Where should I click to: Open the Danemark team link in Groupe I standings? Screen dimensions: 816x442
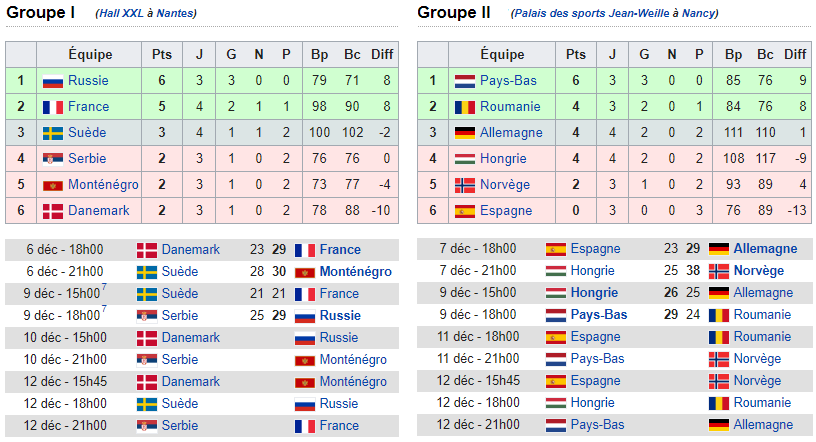(98, 211)
